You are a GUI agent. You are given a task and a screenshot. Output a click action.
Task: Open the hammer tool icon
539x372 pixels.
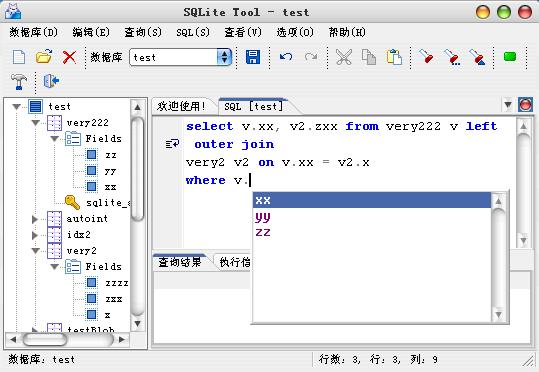tap(19, 81)
